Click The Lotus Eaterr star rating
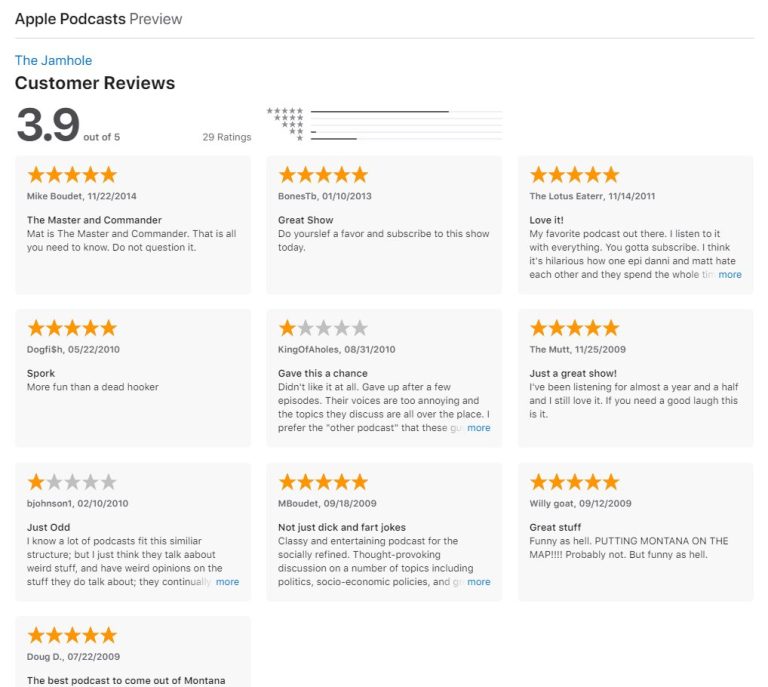 pos(575,175)
